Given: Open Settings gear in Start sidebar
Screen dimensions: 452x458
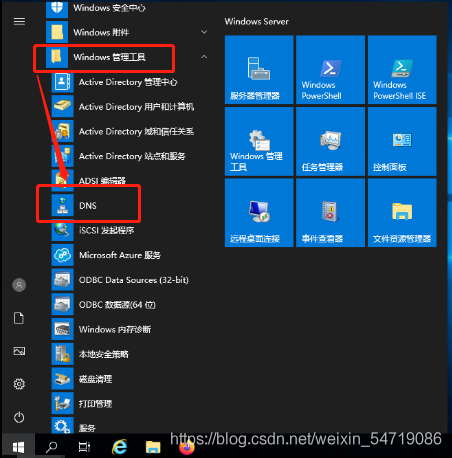Looking at the screenshot, I should (x=19, y=384).
